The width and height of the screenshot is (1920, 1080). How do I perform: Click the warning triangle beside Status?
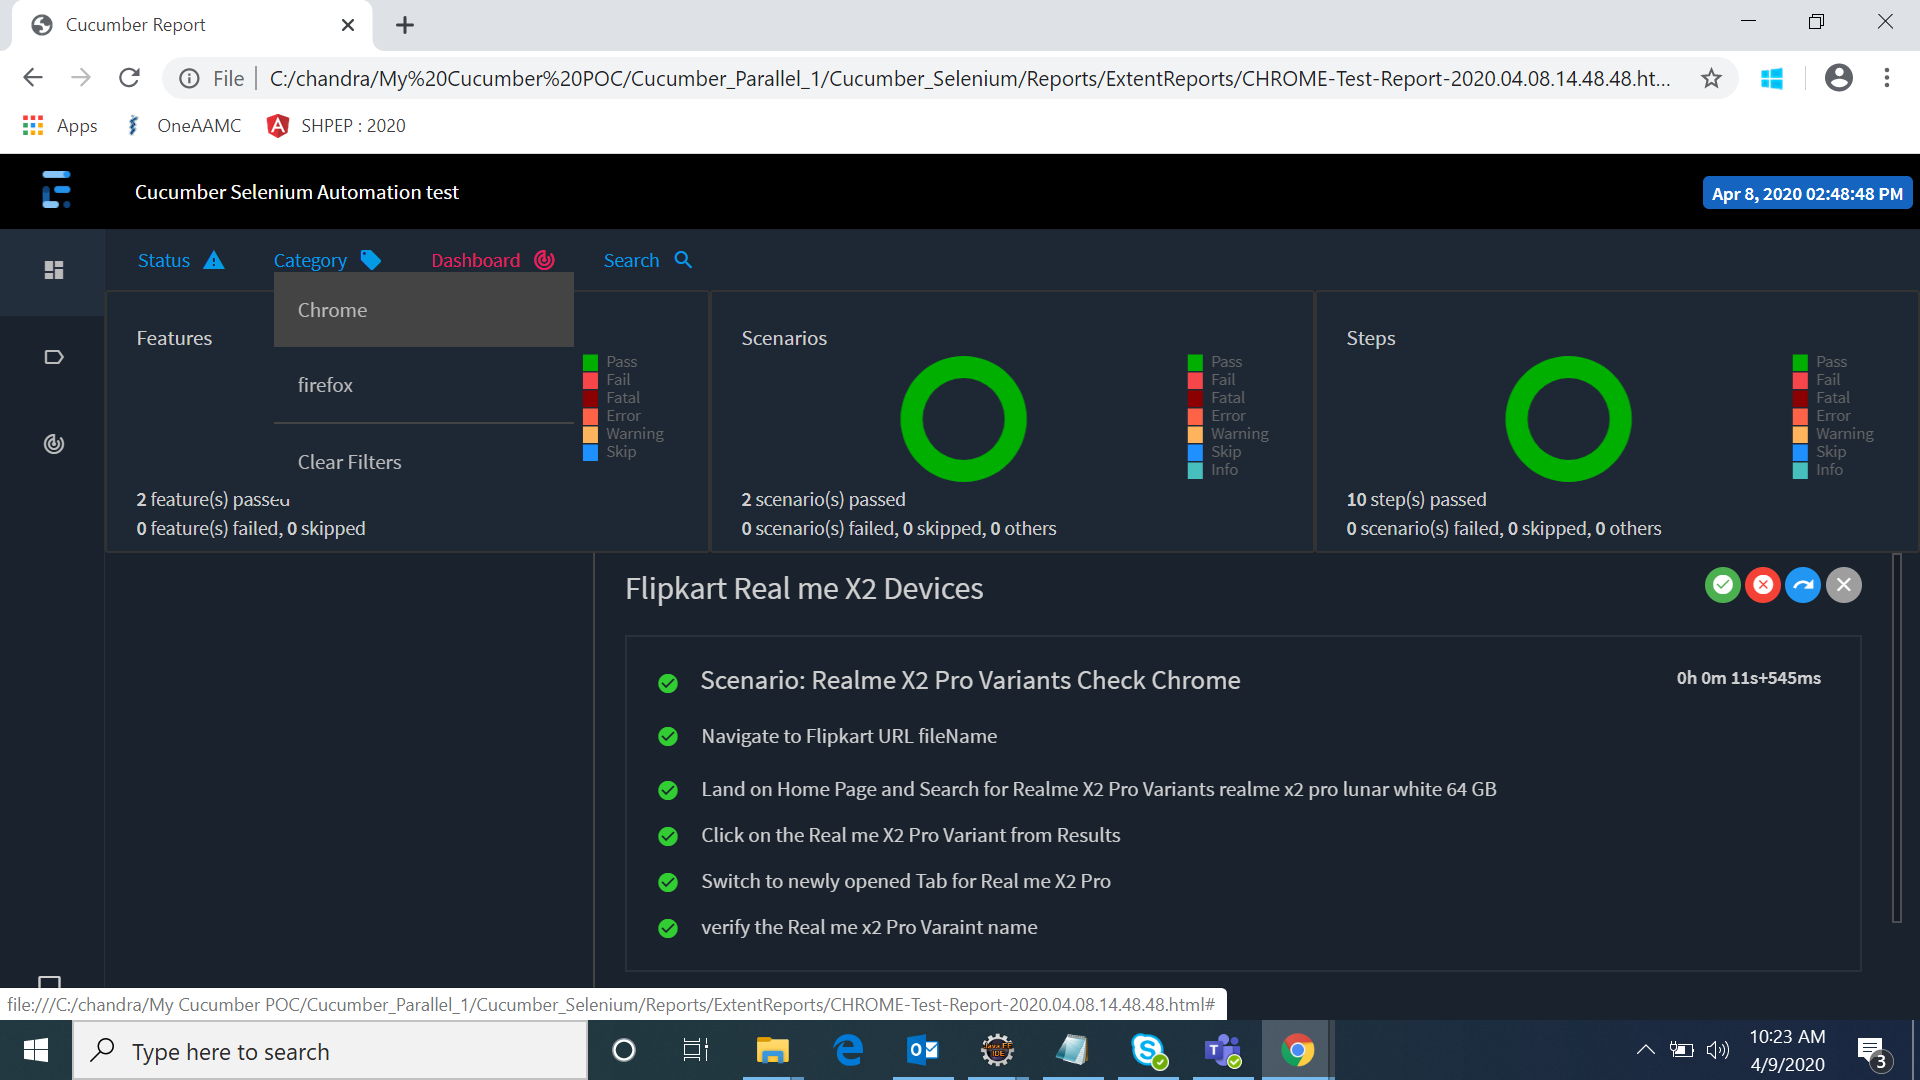(x=214, y=260)
